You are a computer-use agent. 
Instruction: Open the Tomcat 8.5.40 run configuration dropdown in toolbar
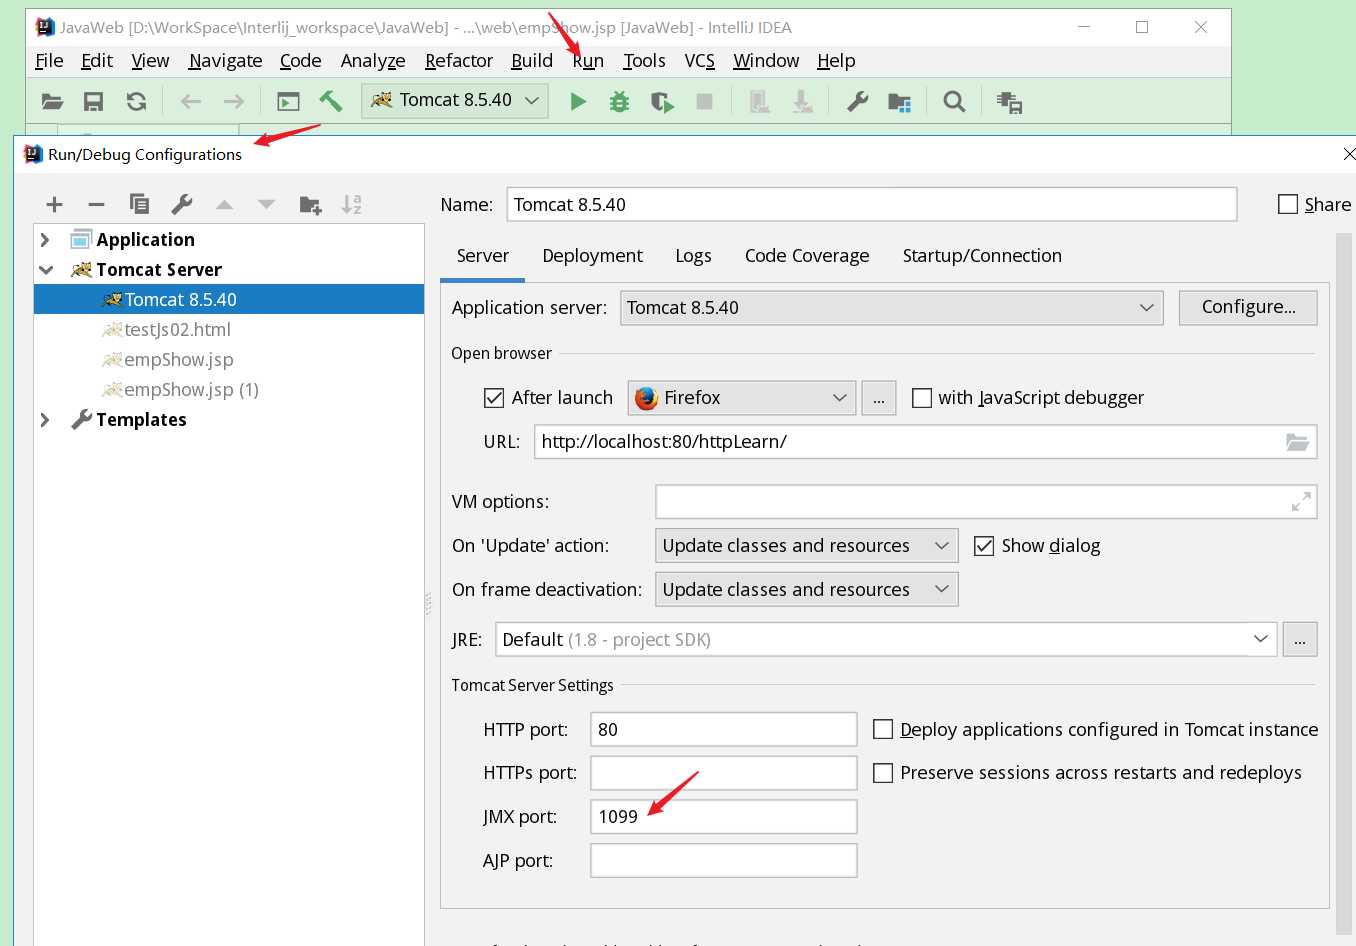(455, 100)
